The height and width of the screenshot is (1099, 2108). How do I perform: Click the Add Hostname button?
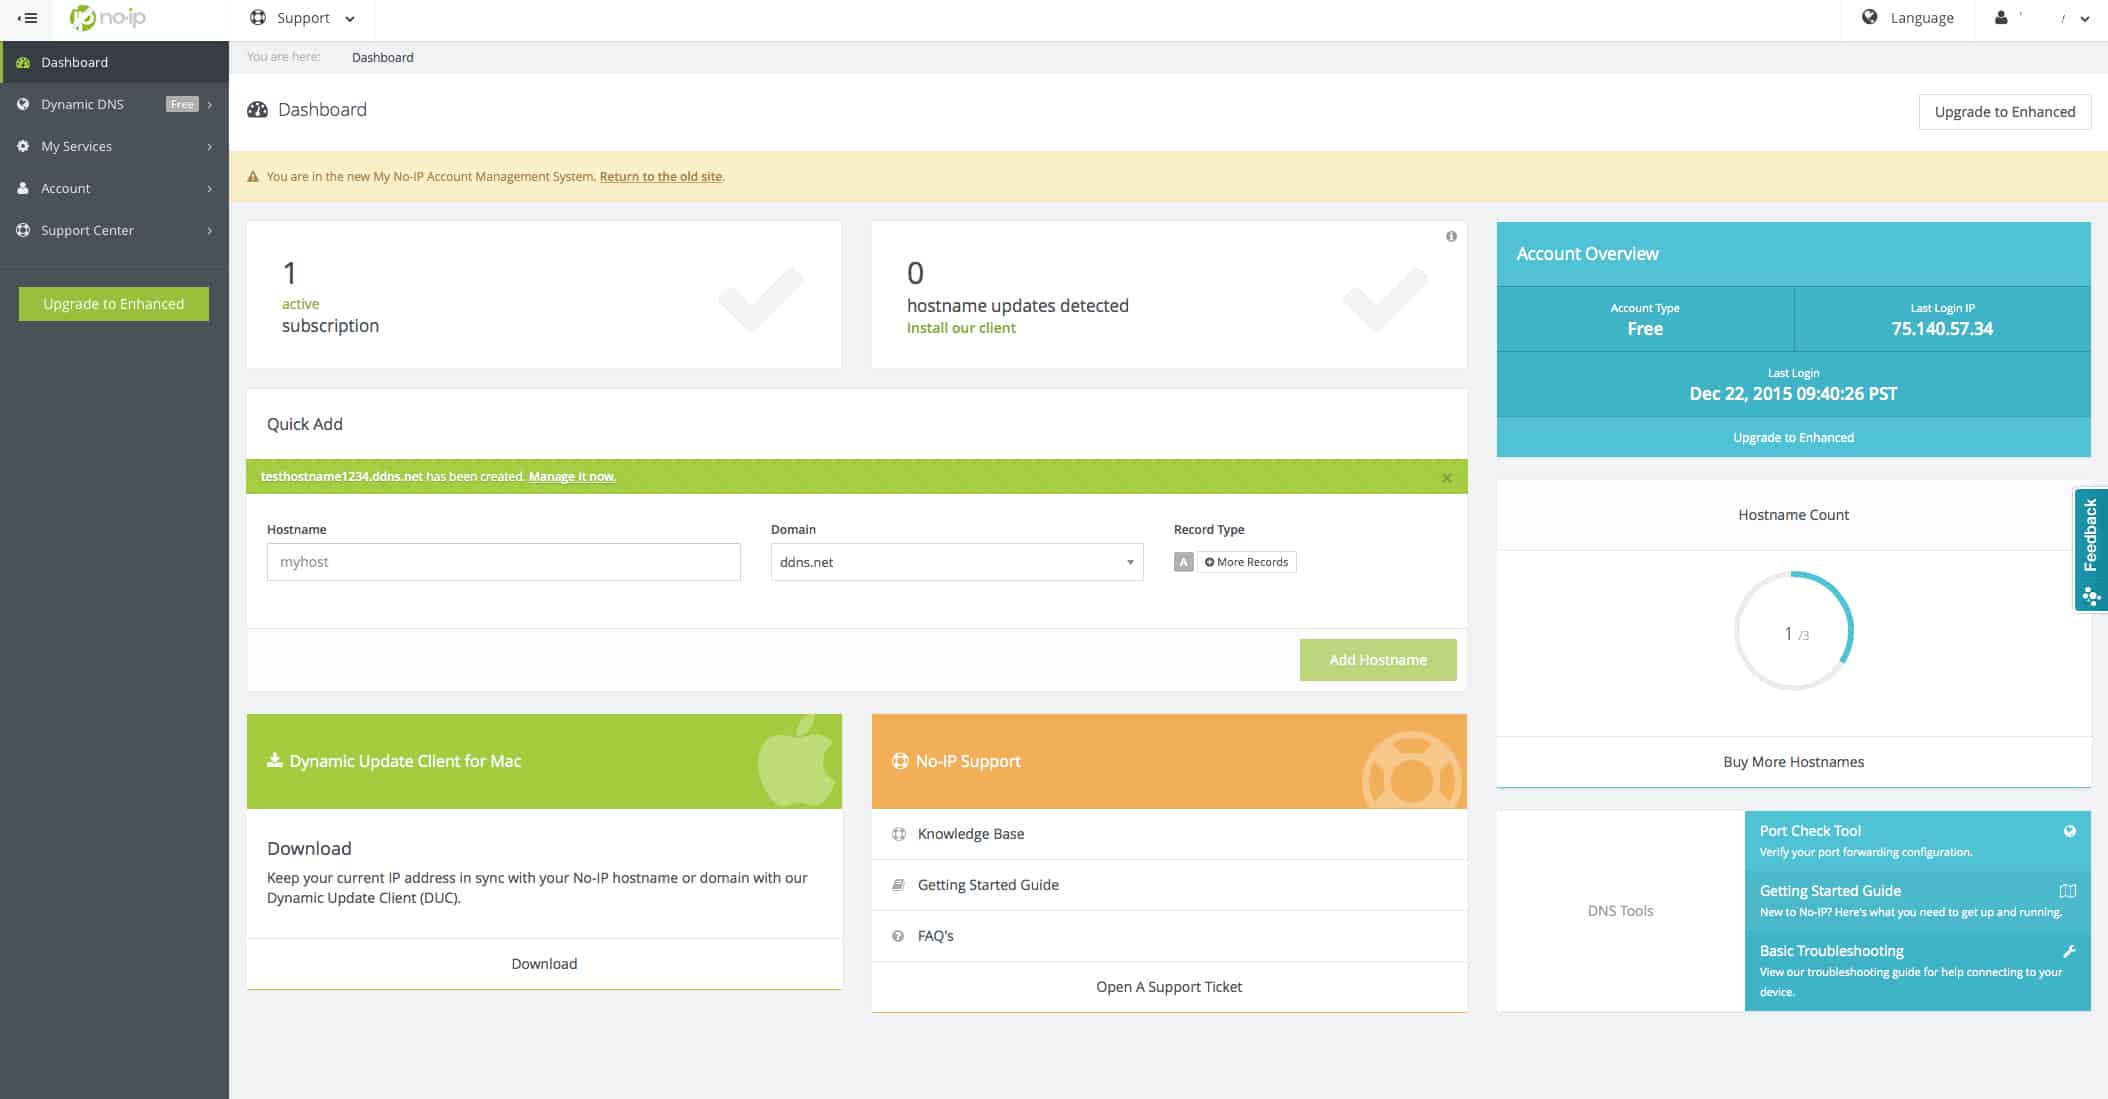(x=1378, y=660)
